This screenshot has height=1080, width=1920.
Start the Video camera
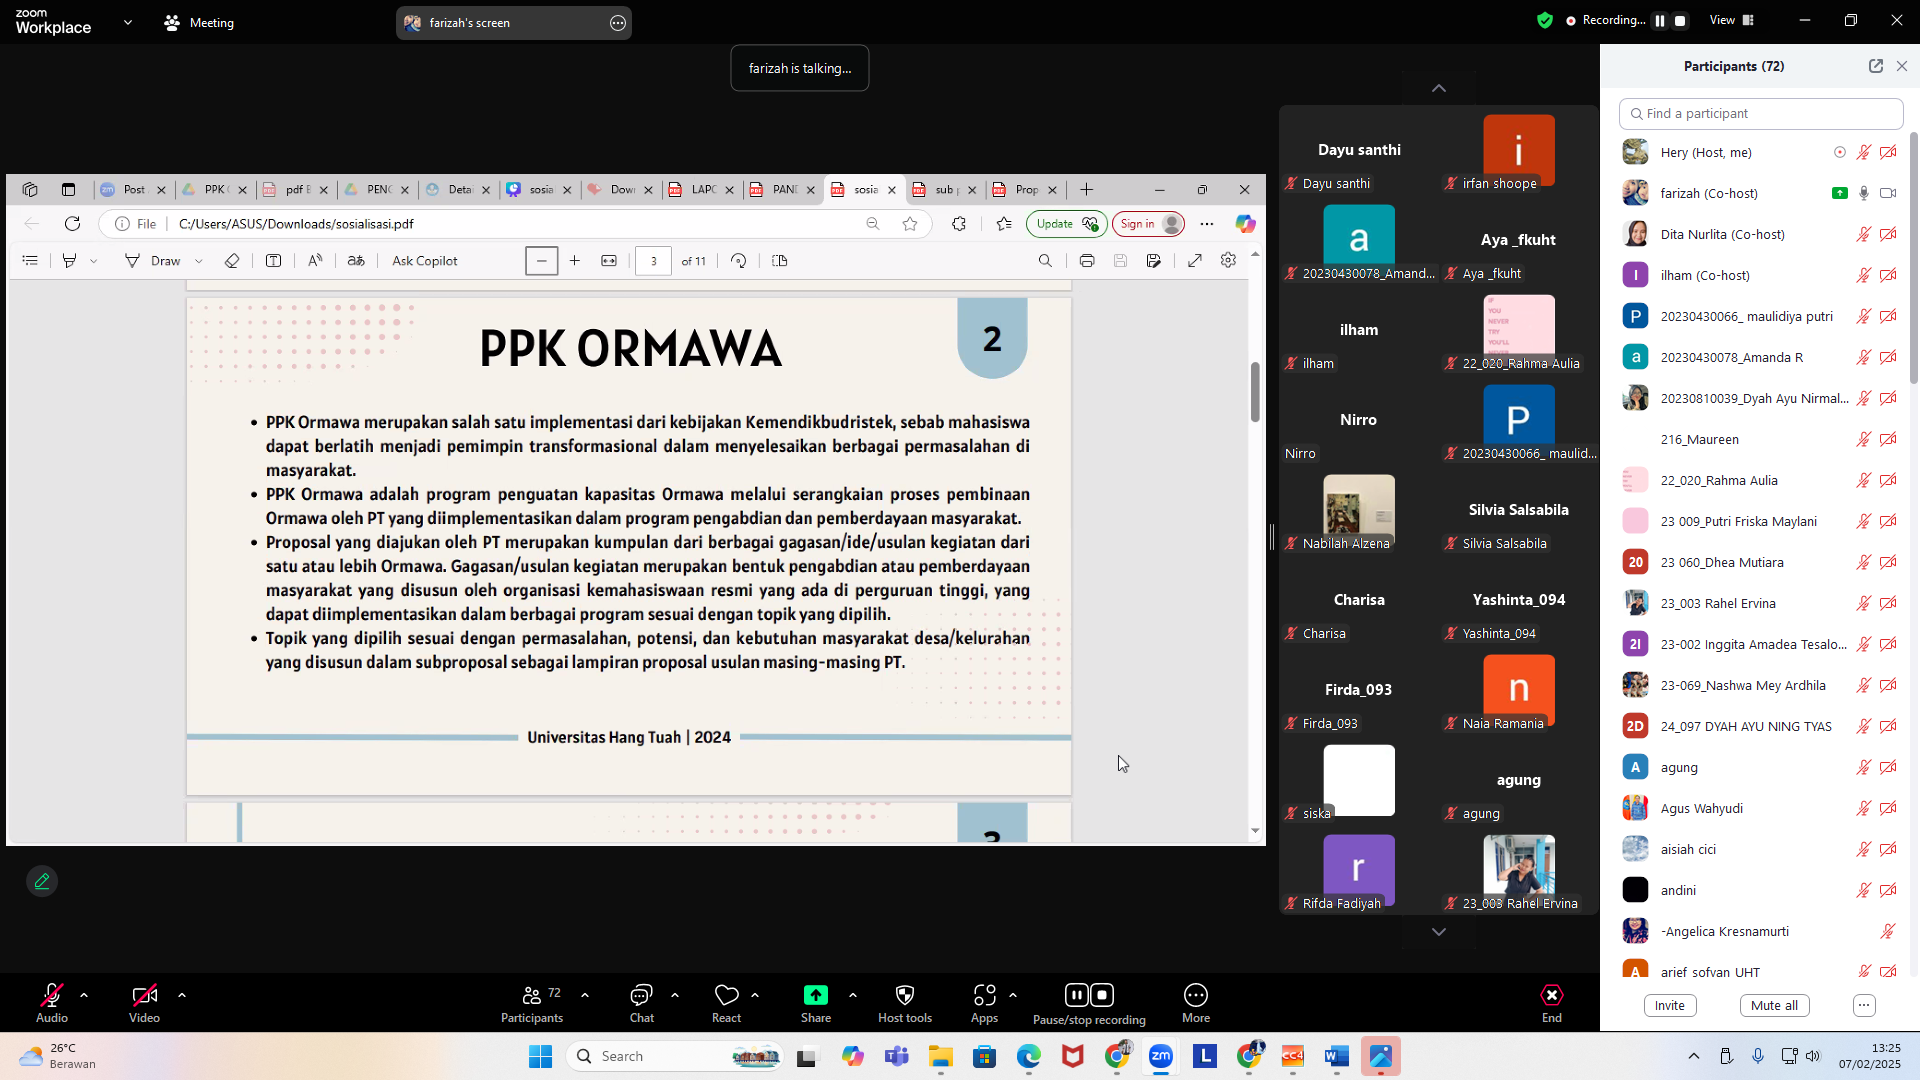click(144, 995)
